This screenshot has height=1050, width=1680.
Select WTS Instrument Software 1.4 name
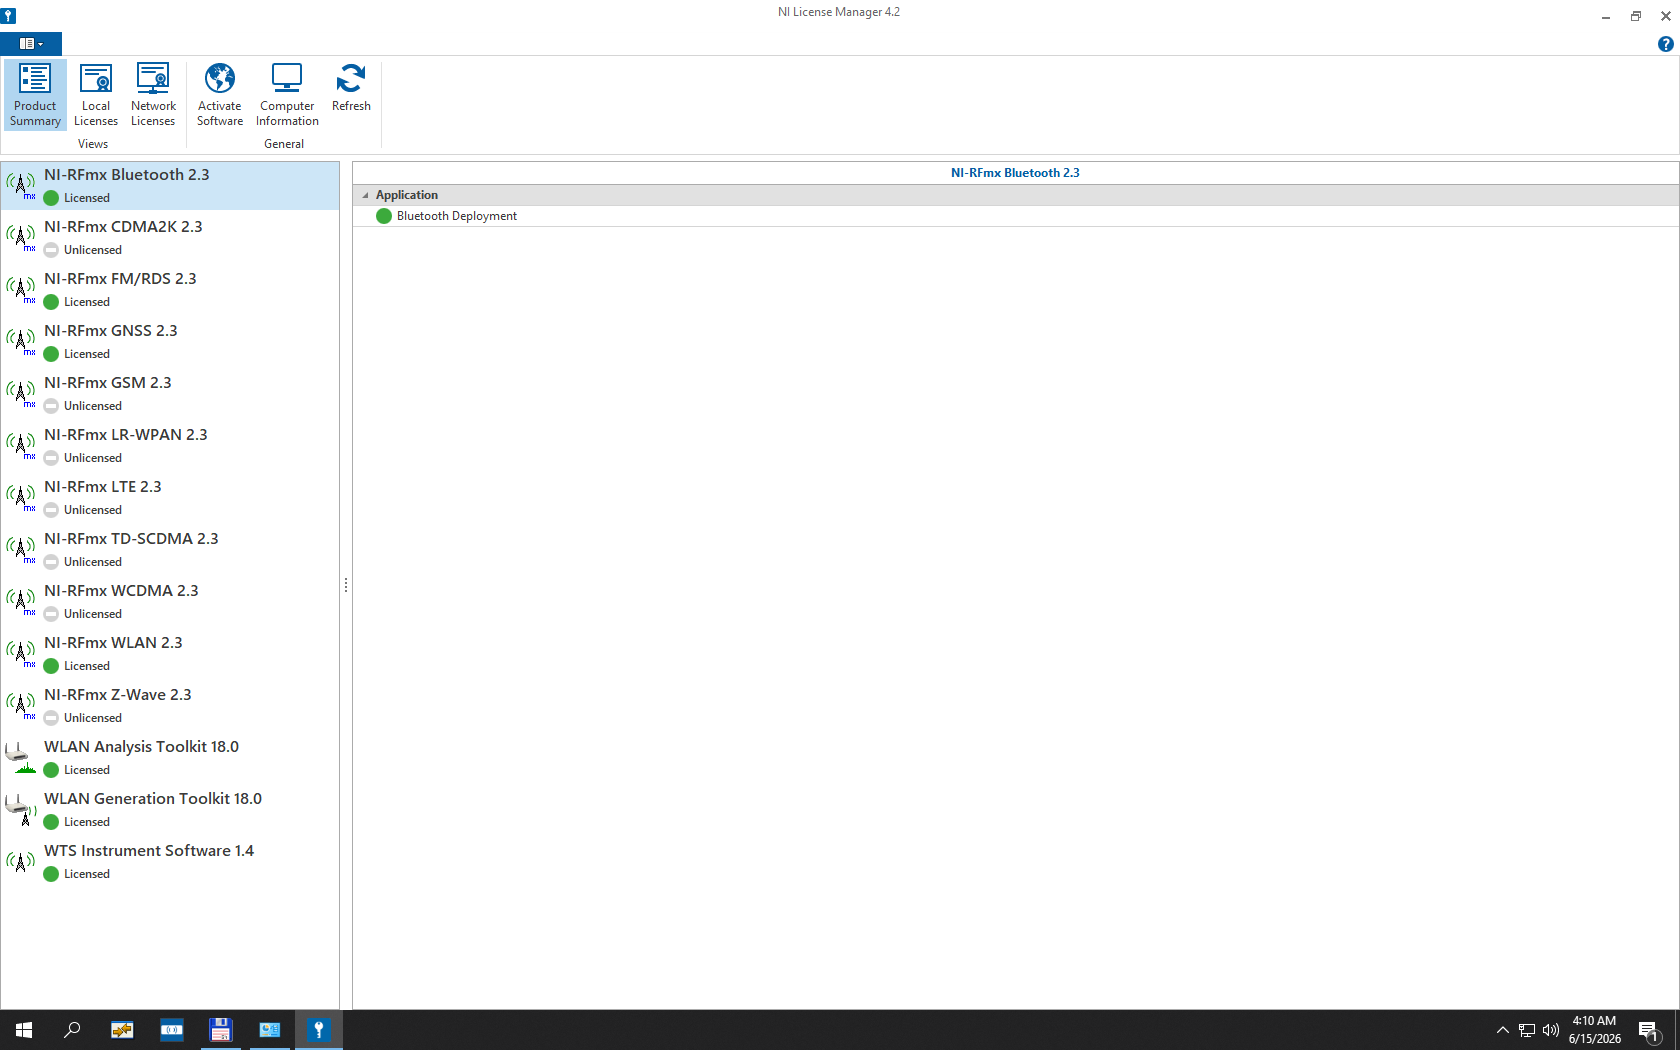coord(149,851)
